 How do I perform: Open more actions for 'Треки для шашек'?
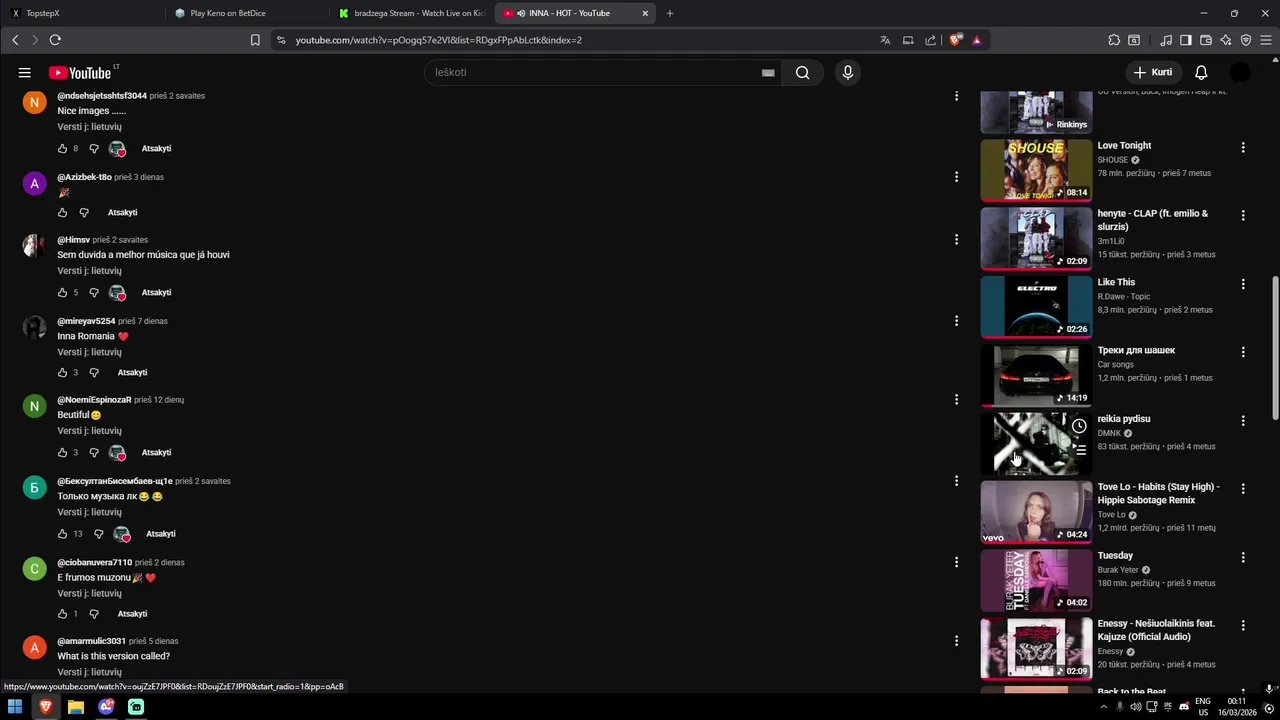tap(1243, 352)
